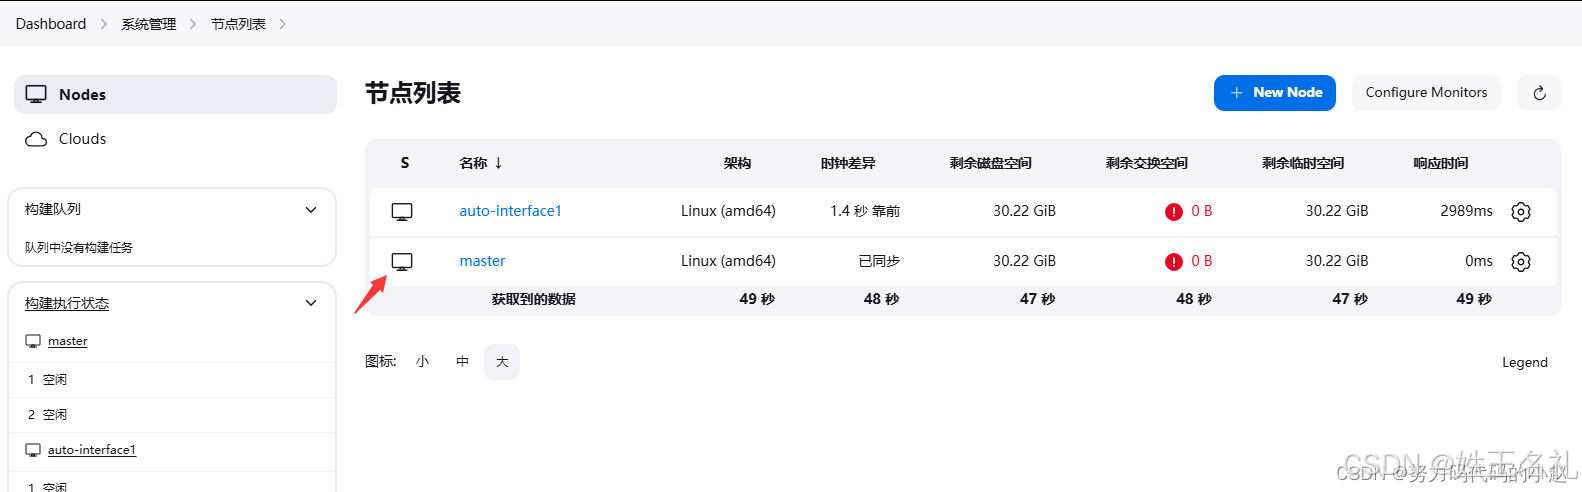Expand the Dashboard breadcrumb chevron

[103, 24]
